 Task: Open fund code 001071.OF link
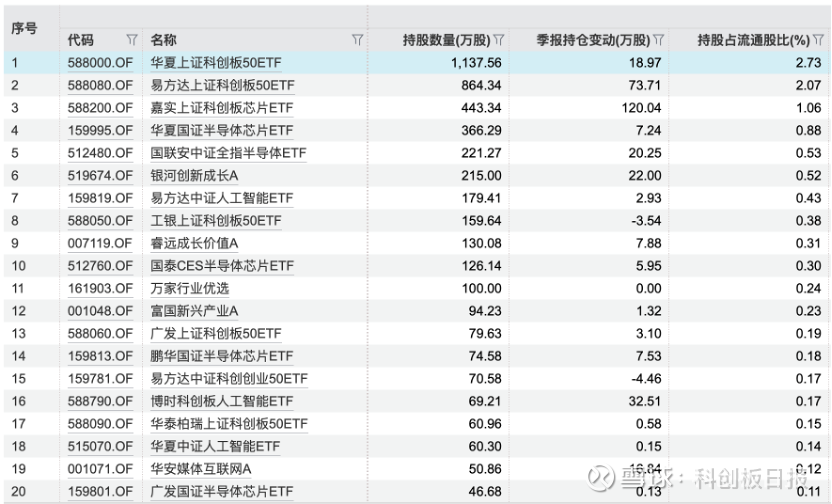click(100, 469)
